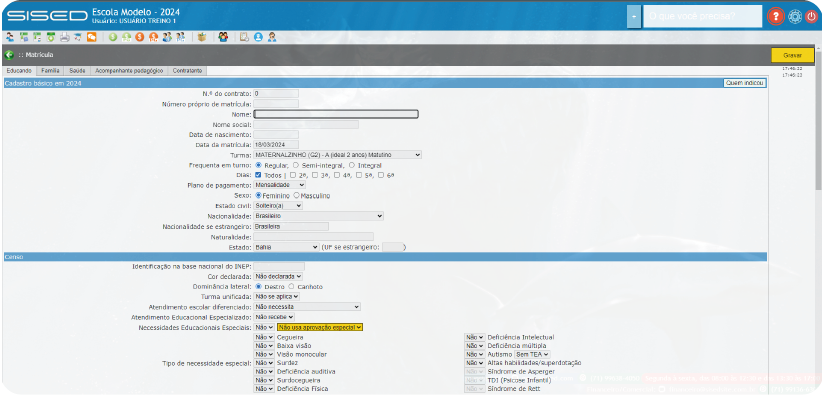This screenshot has width=824, height=395.
Task: Click the colorful group of people icon
Action: coord(223,37)
